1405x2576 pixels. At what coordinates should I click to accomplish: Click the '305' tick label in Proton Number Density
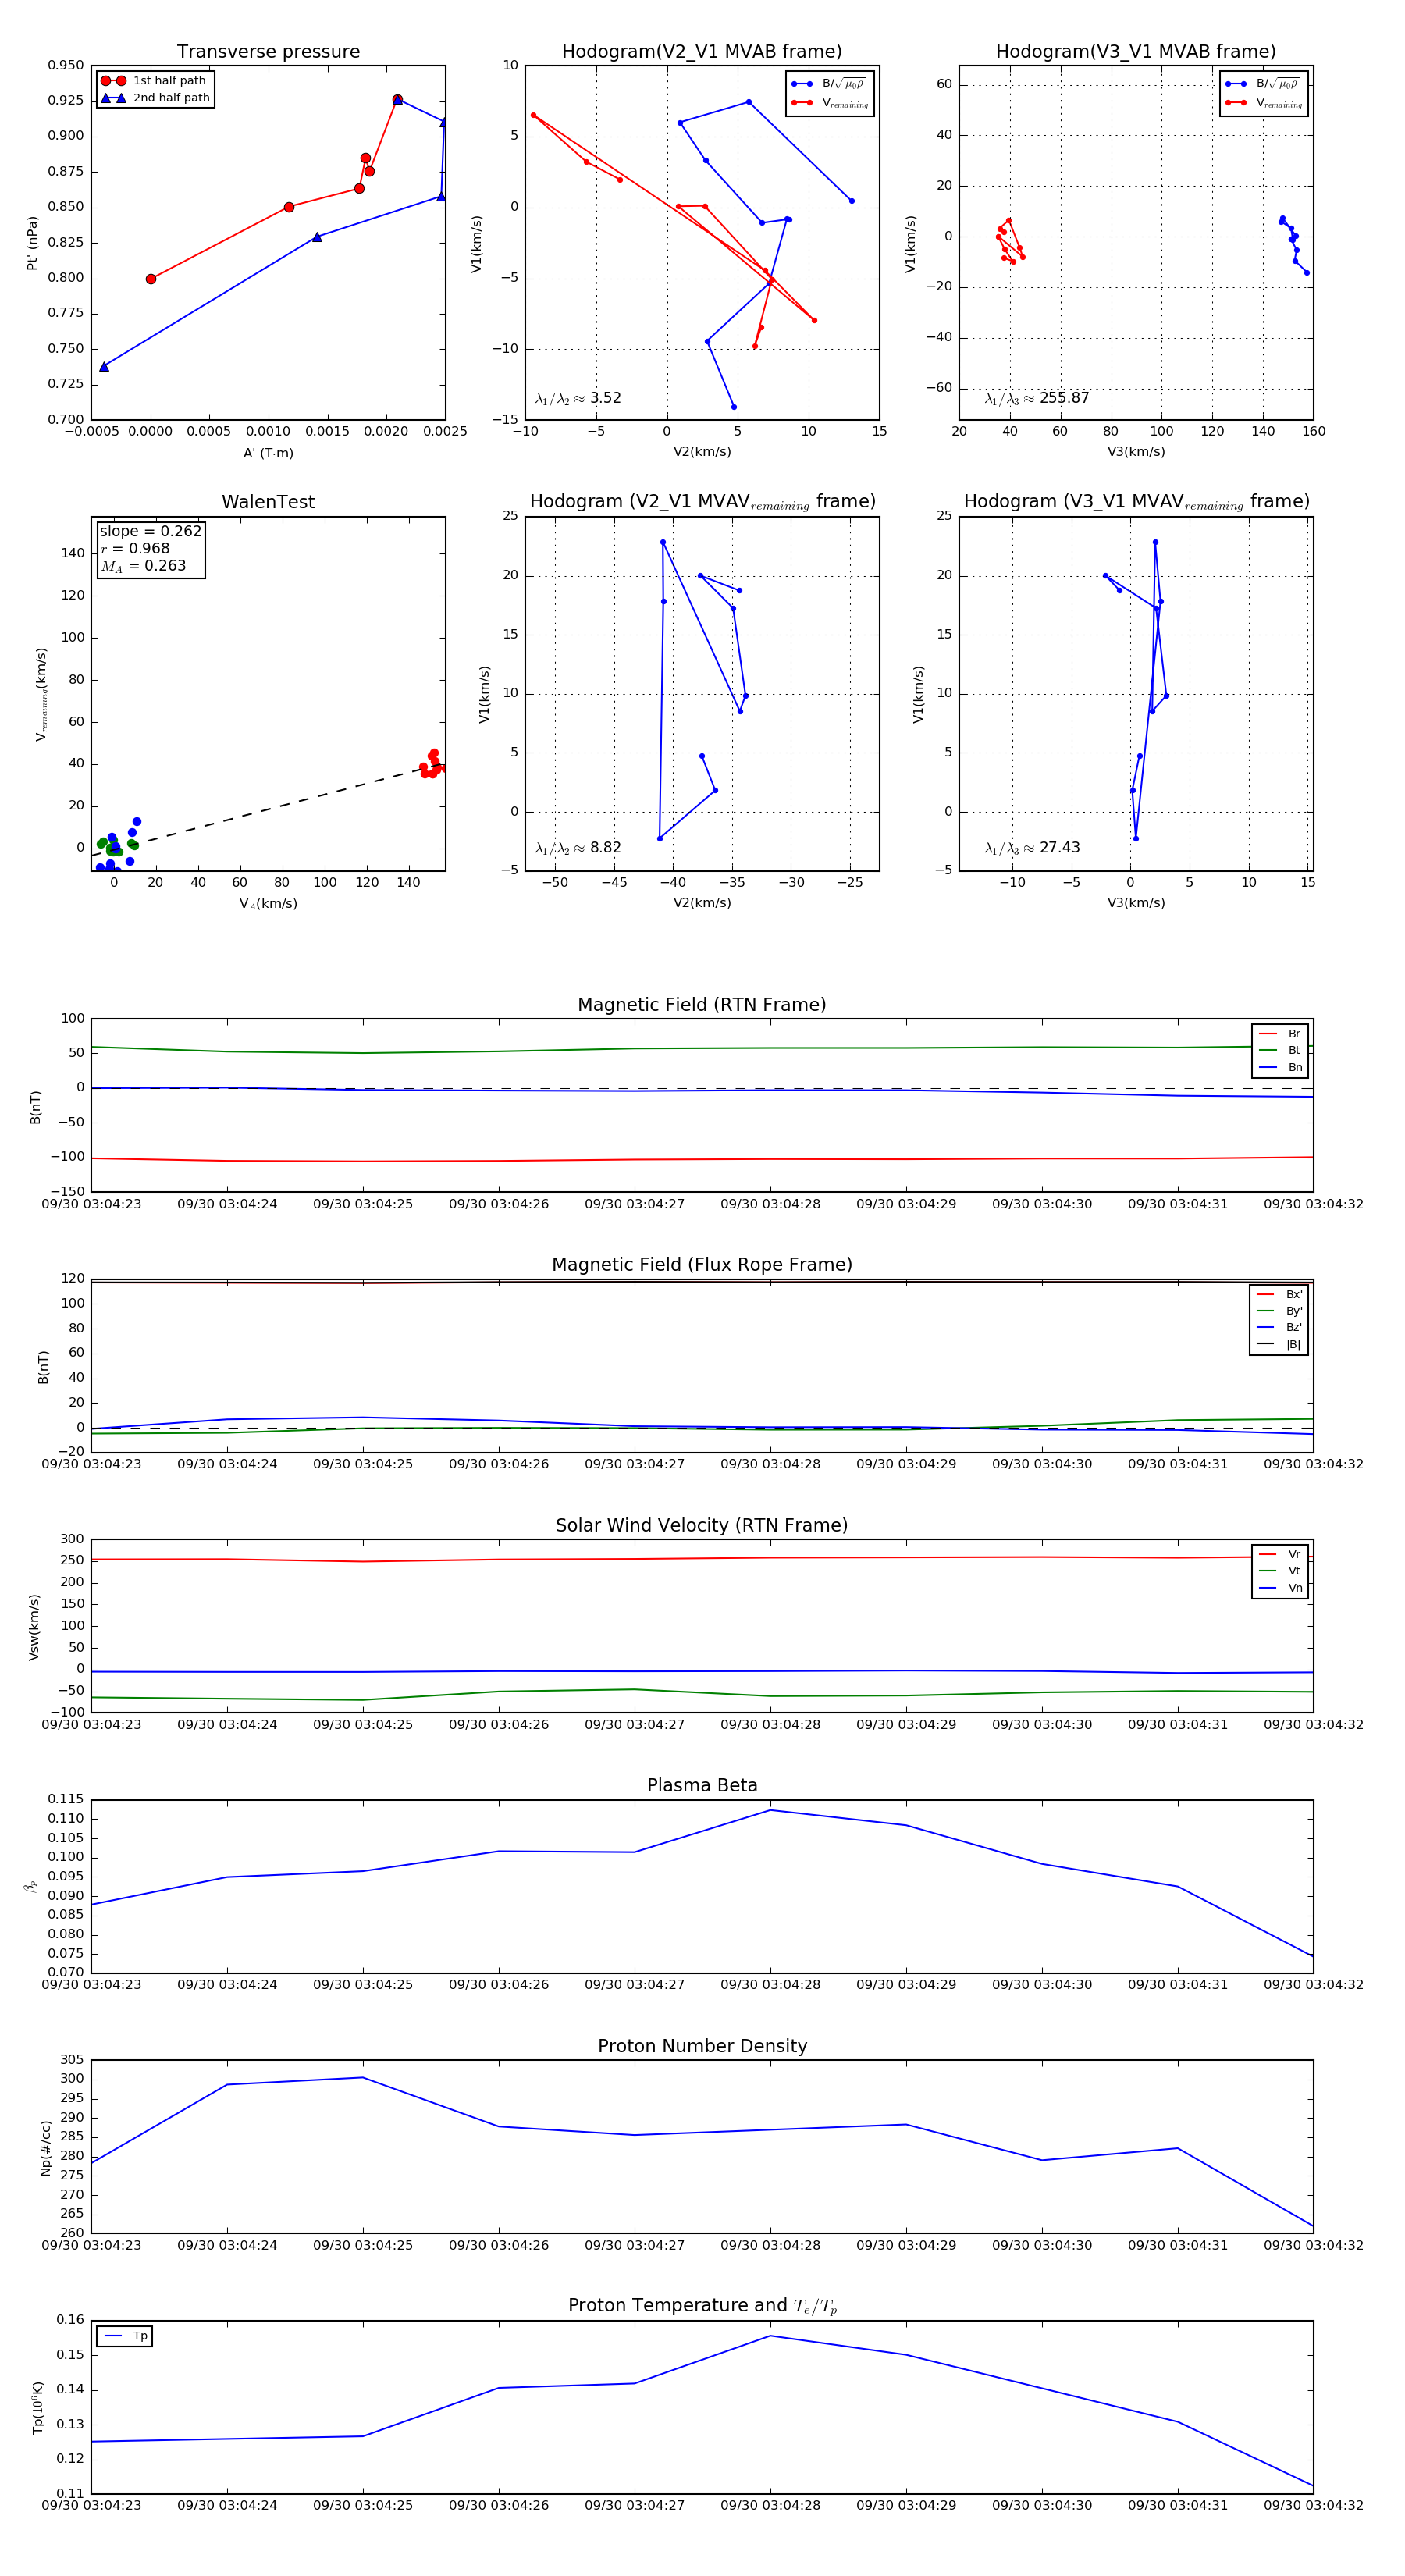coord(72,2059)
